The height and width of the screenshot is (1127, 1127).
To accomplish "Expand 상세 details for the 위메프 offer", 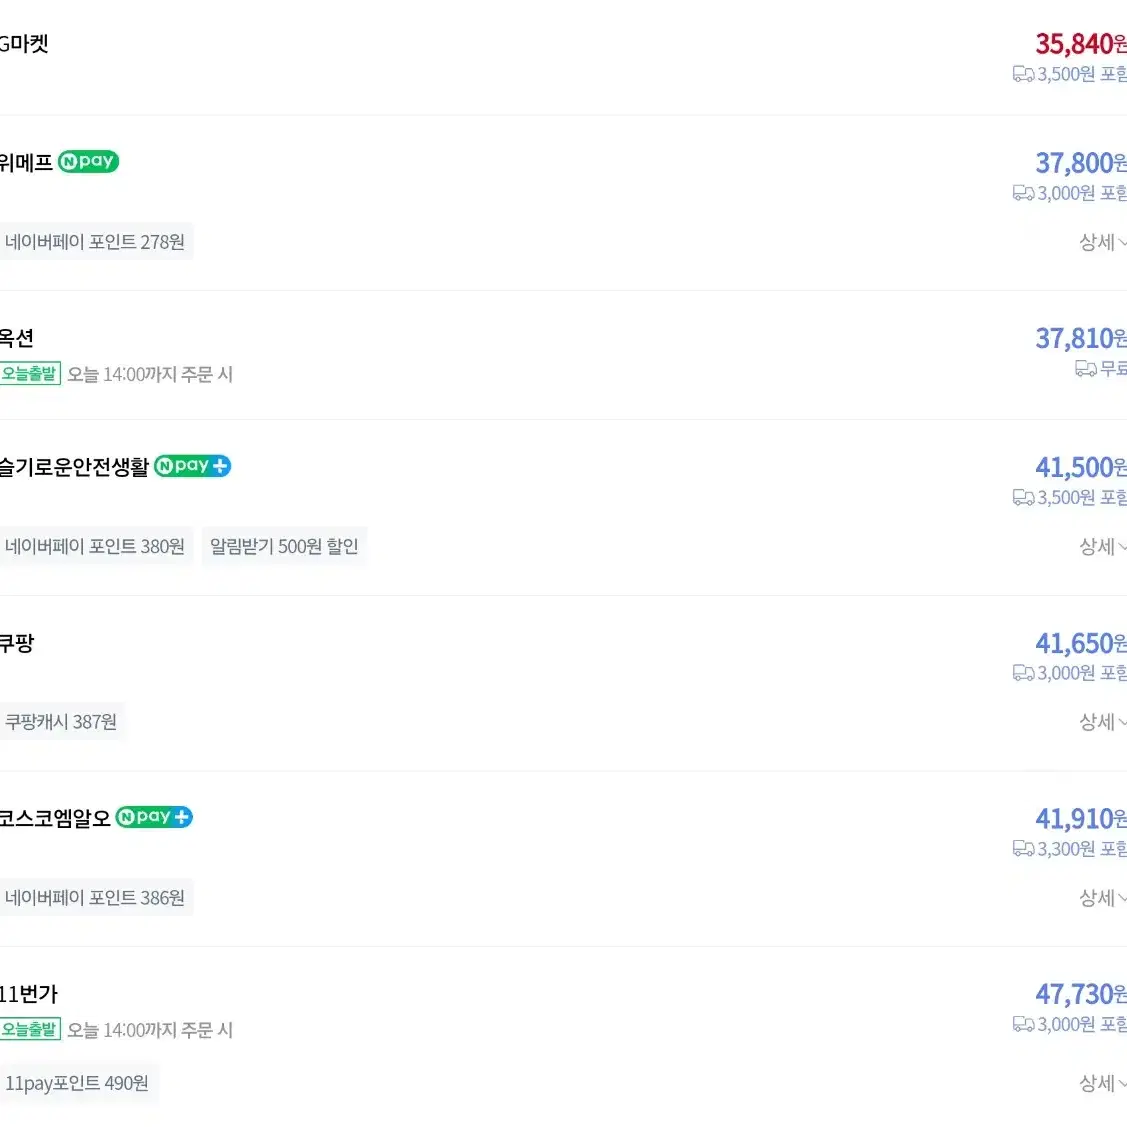I will point(1103,242).
